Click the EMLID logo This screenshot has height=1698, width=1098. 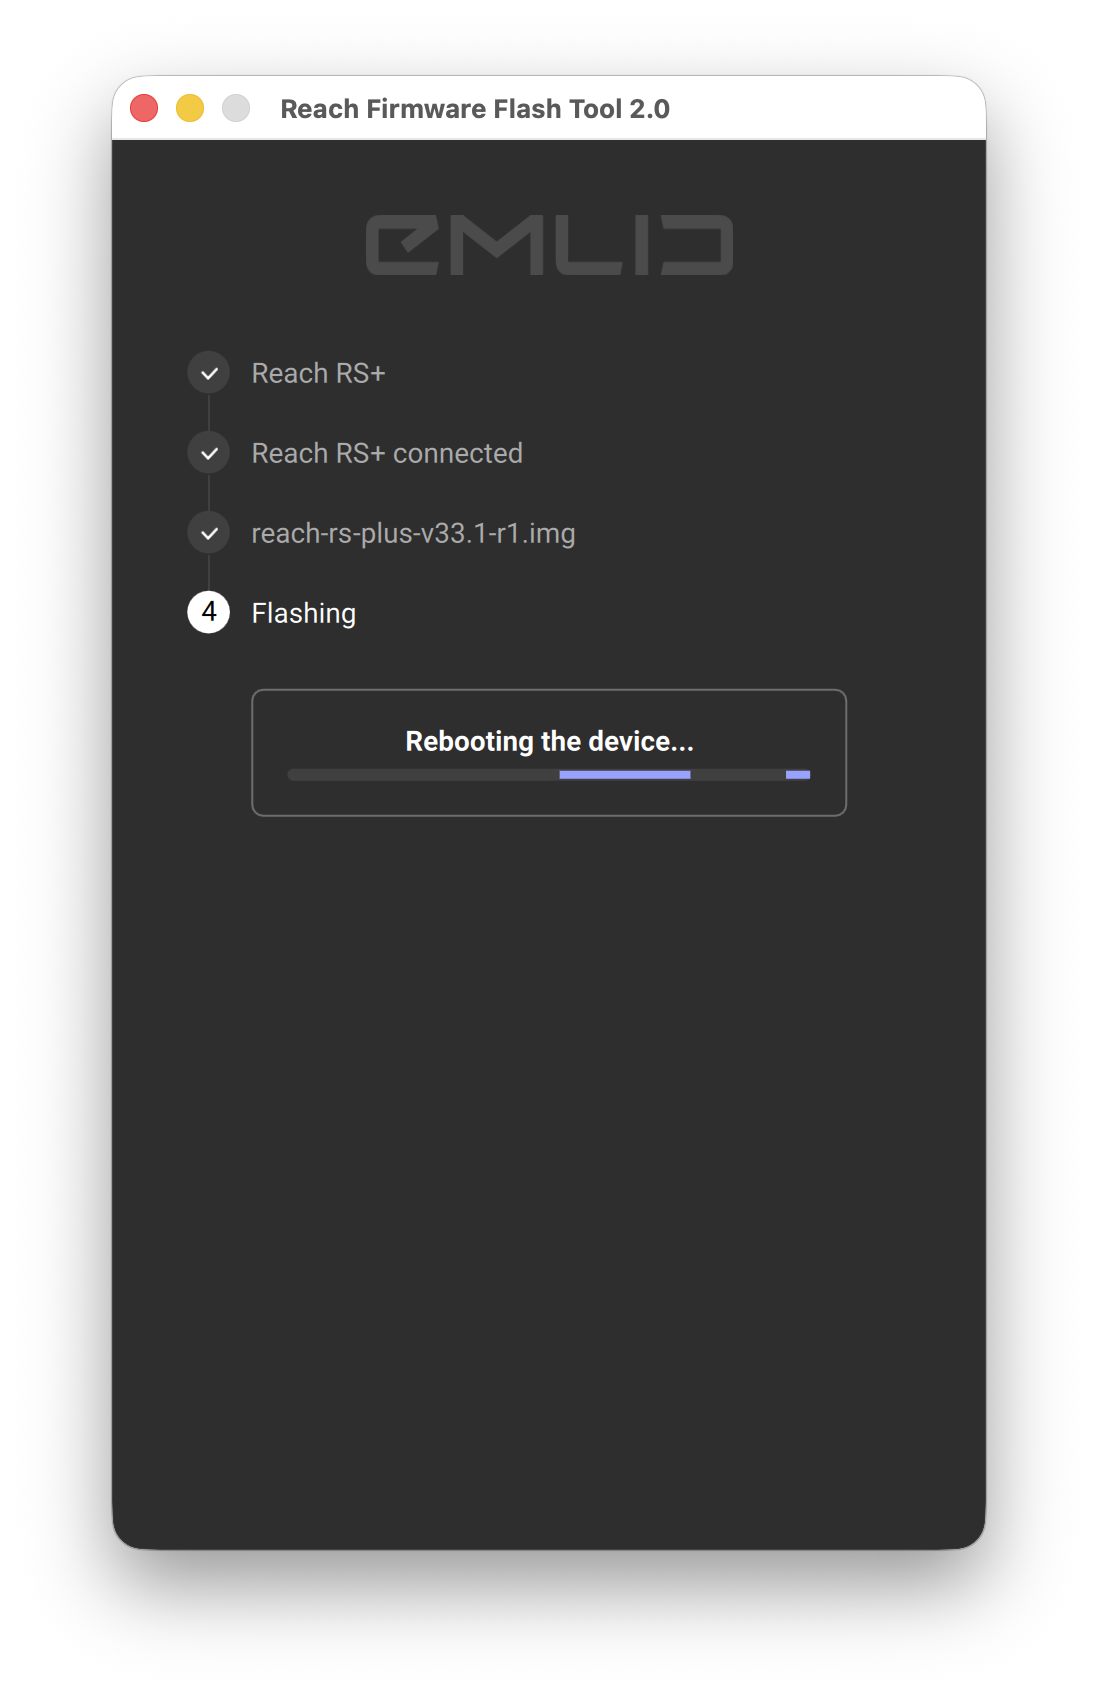pos(549,245)
